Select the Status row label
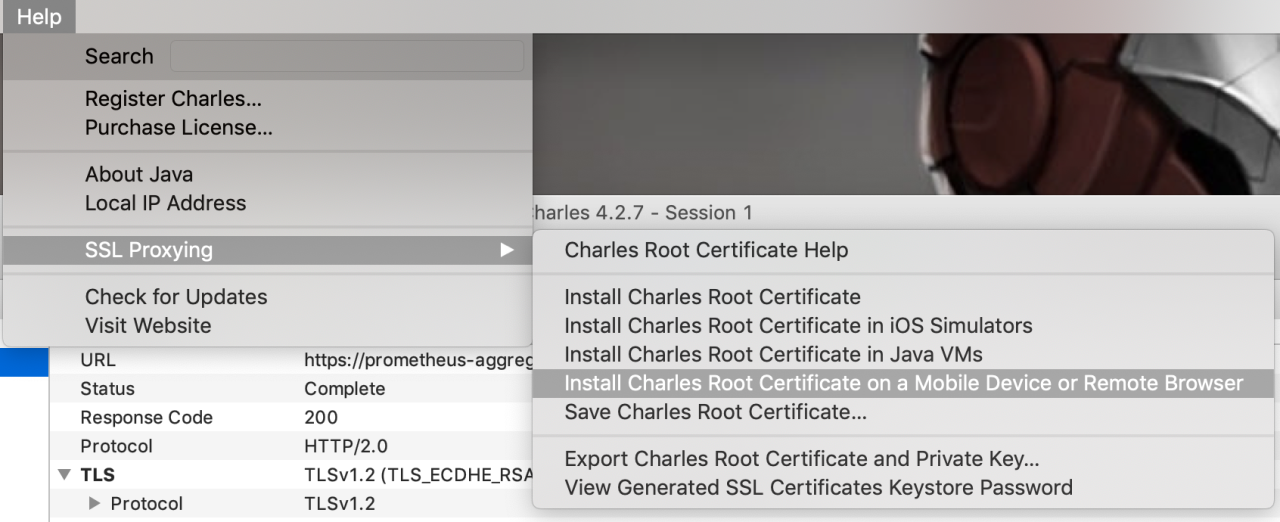Image resolution: width=1280 pixels, height=522 pixels. pos(107,389)
